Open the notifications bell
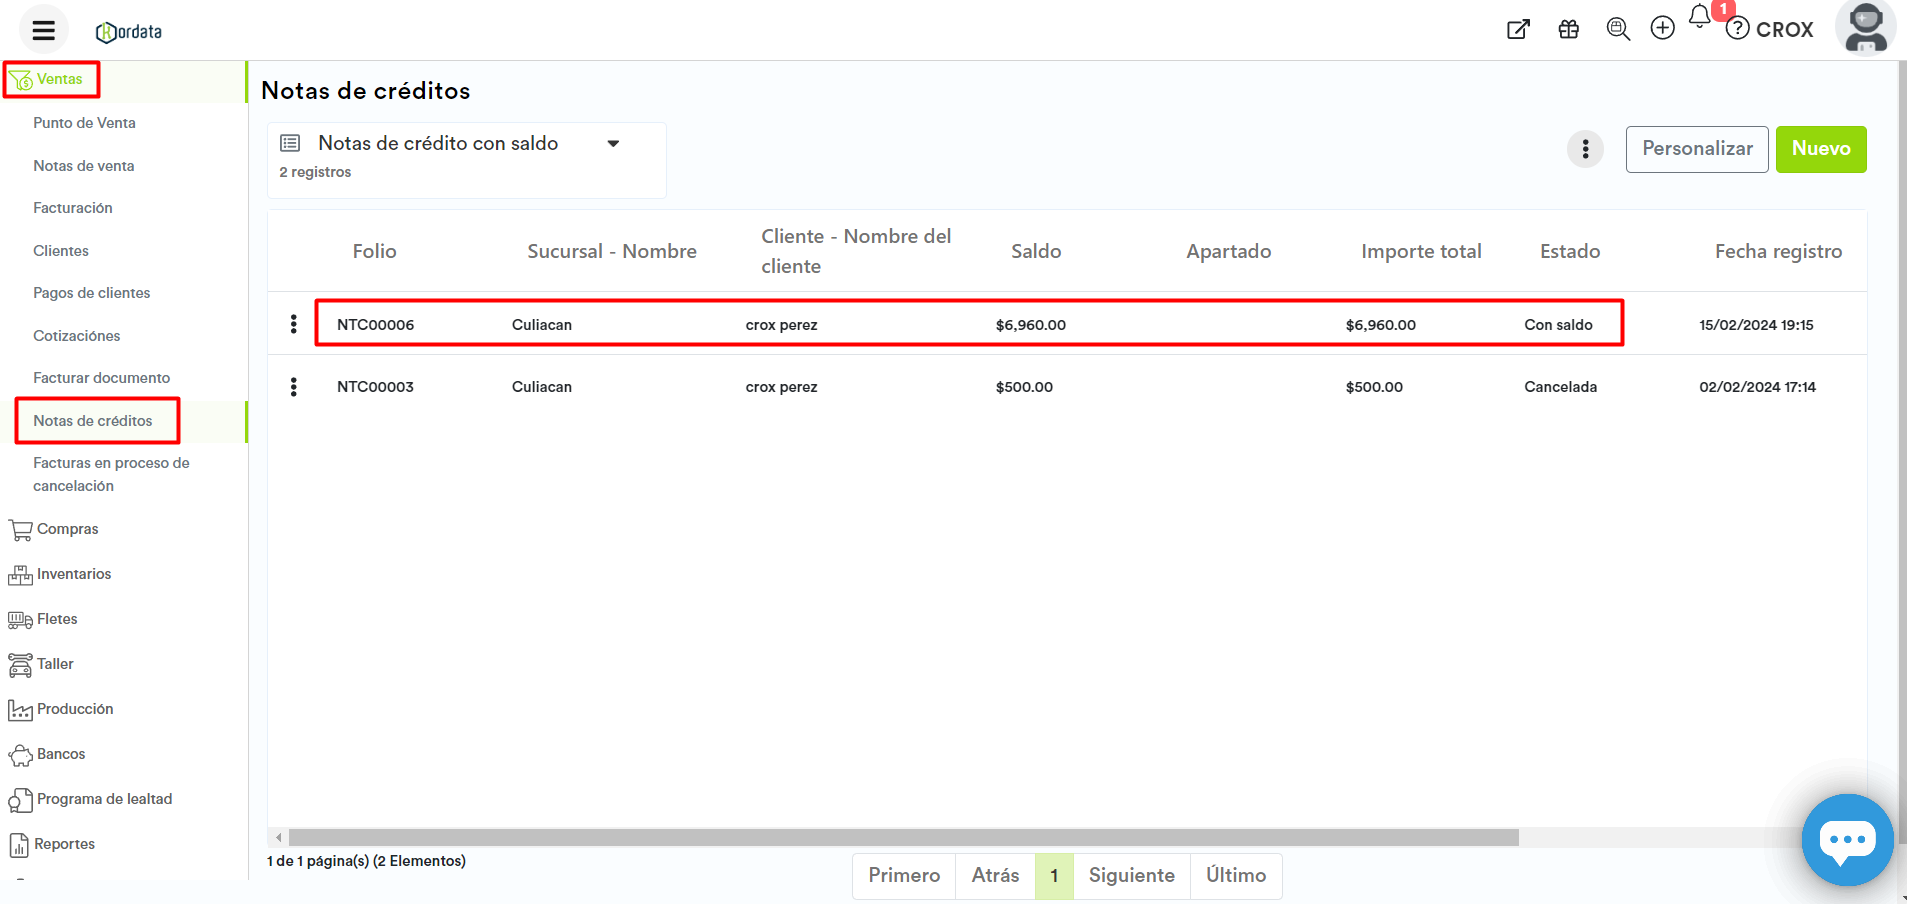Image resolution: width=1907 pixels, height=904 pixels. click(x=1699, y=17)
